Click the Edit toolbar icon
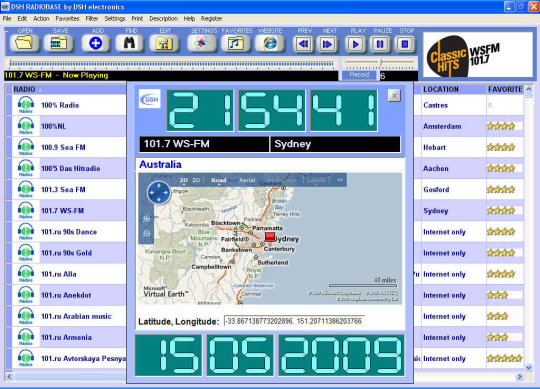The height and width of the screenshot is (389, 540). tap(164, 43)
